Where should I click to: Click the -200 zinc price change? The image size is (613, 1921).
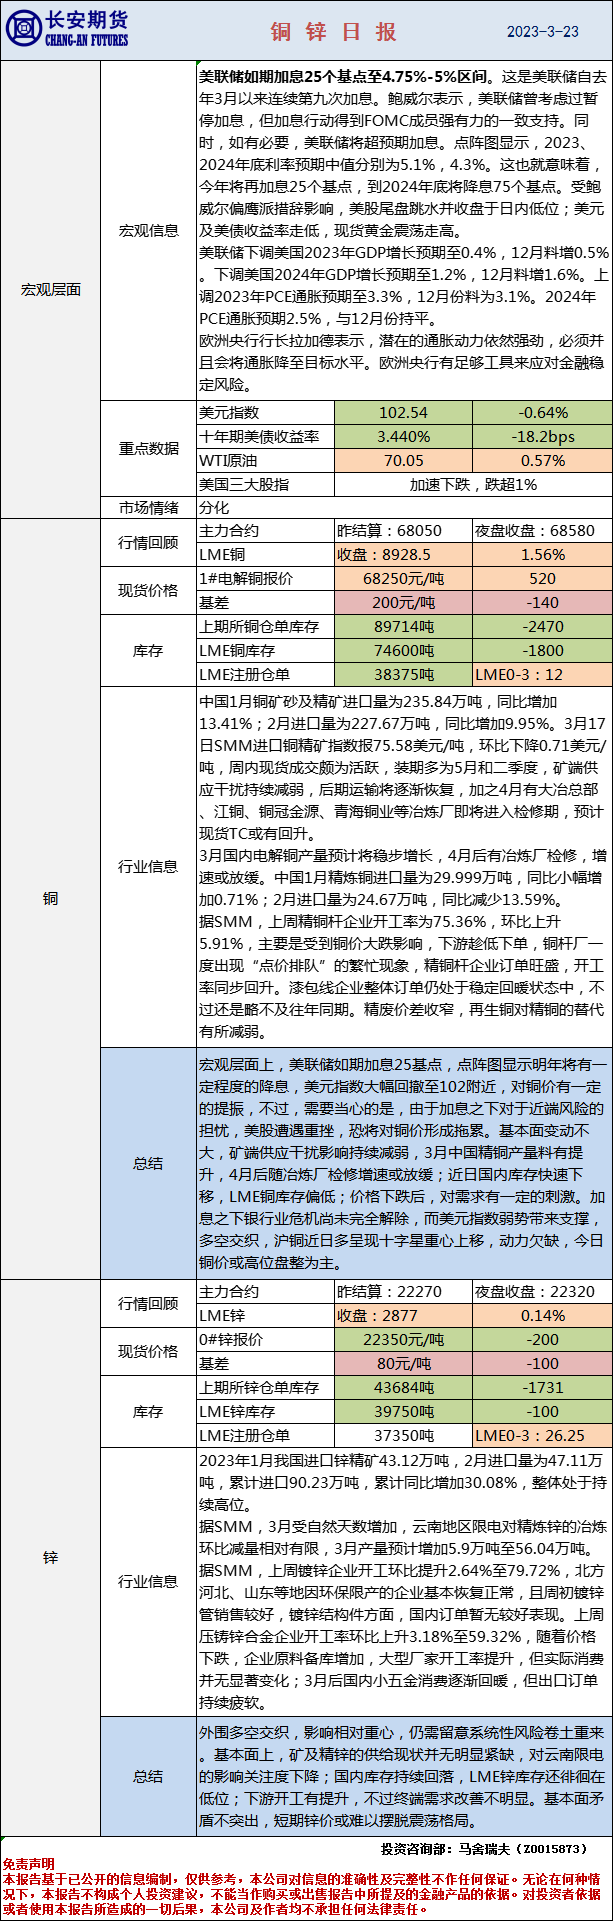[x=542, y=1339]
